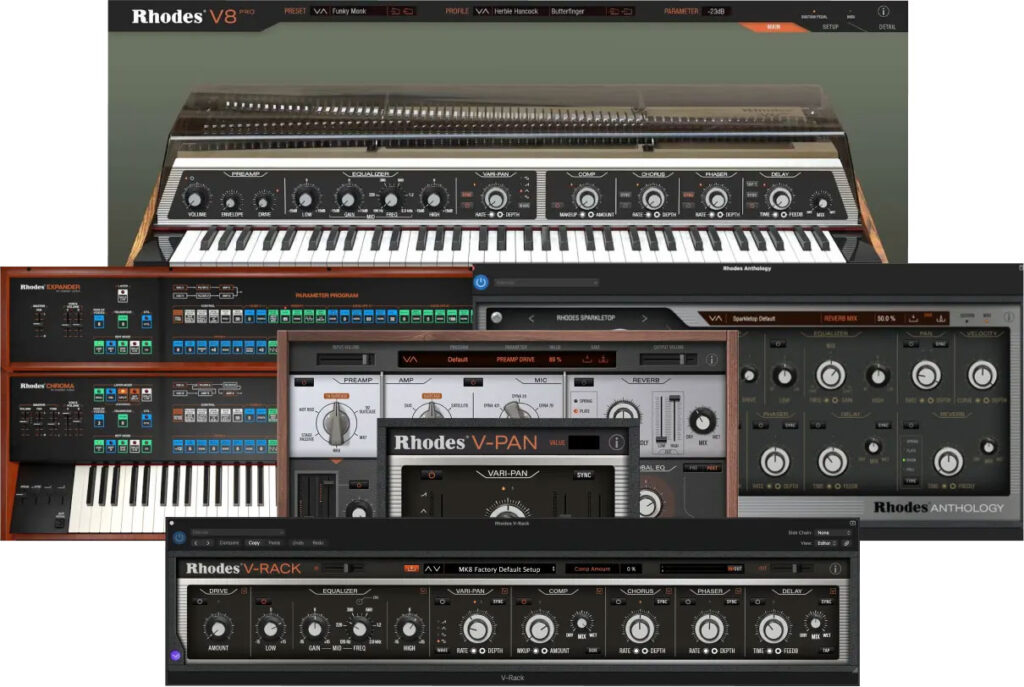Click the link icon beside V-Rack View
This screenshot has width=1024, height=687.
[845, 543]
